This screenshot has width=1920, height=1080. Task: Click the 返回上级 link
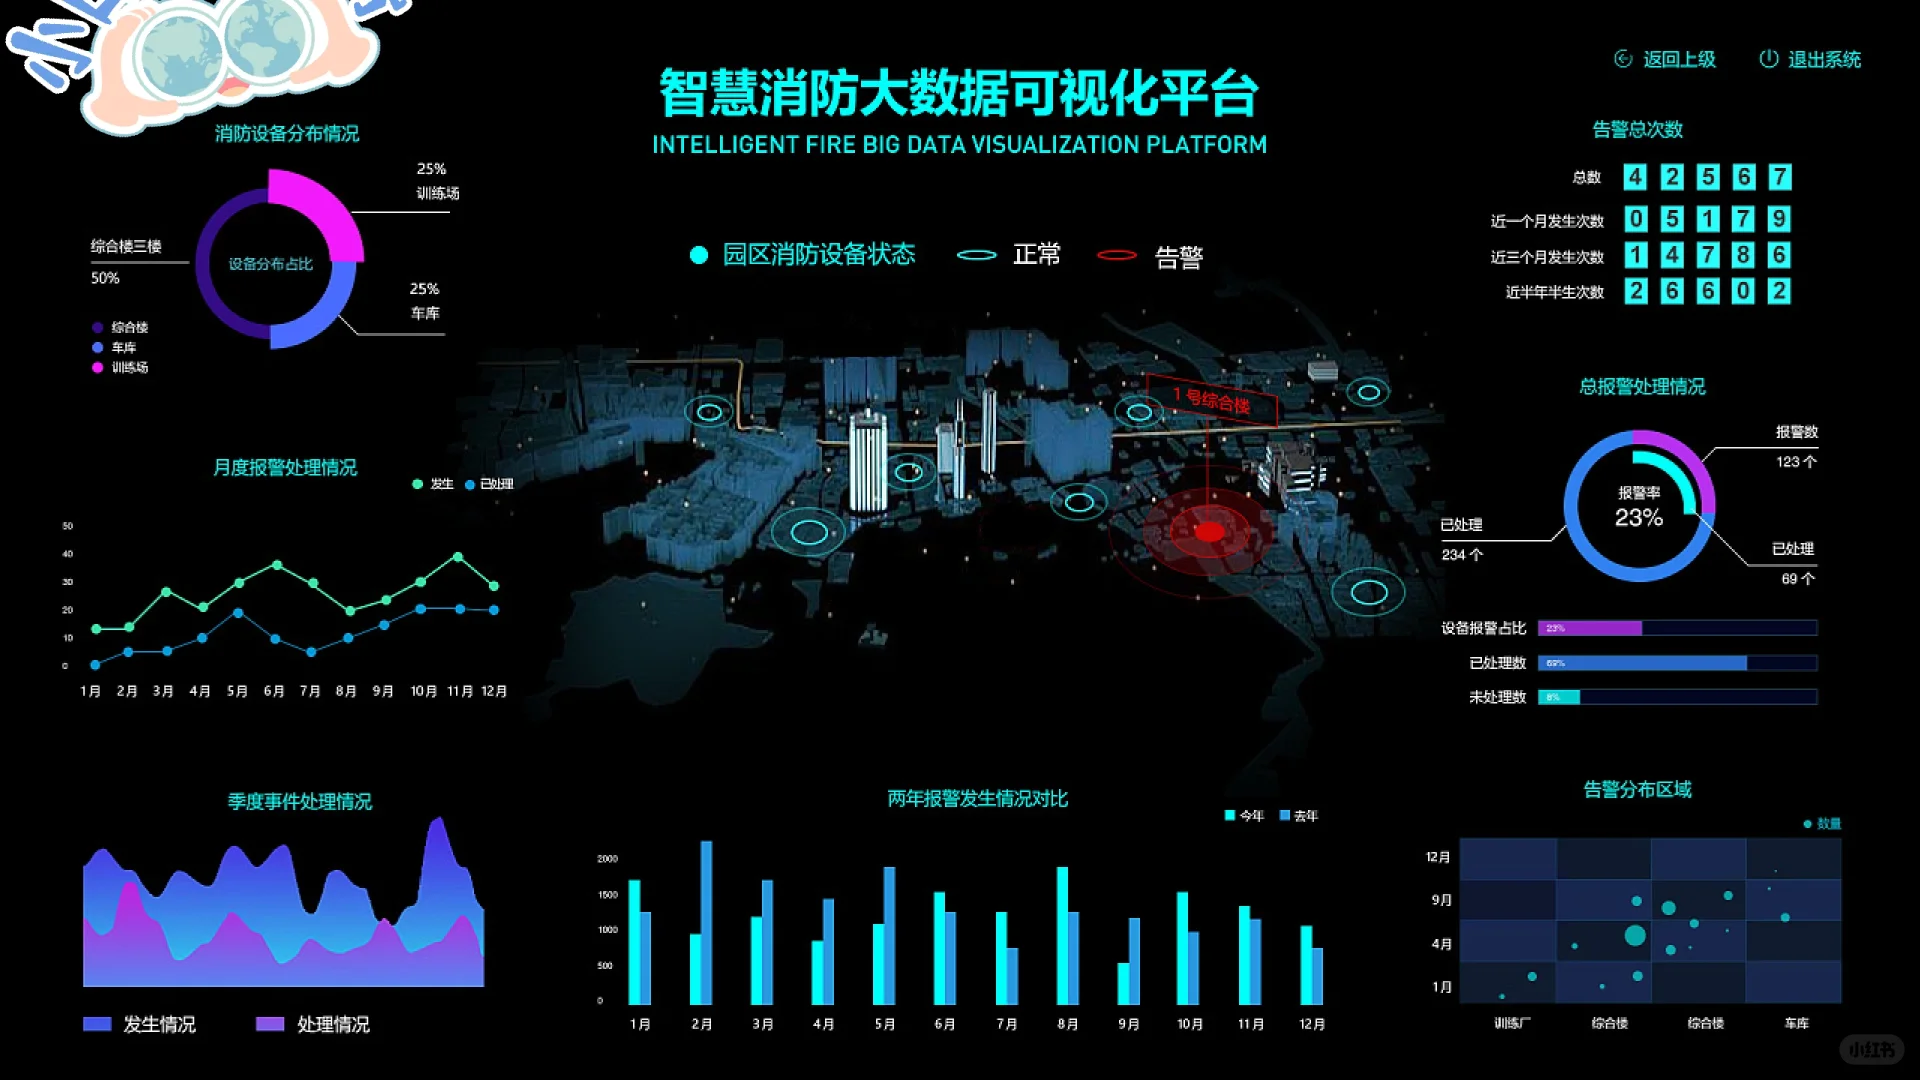click(x=1677, y=59)
